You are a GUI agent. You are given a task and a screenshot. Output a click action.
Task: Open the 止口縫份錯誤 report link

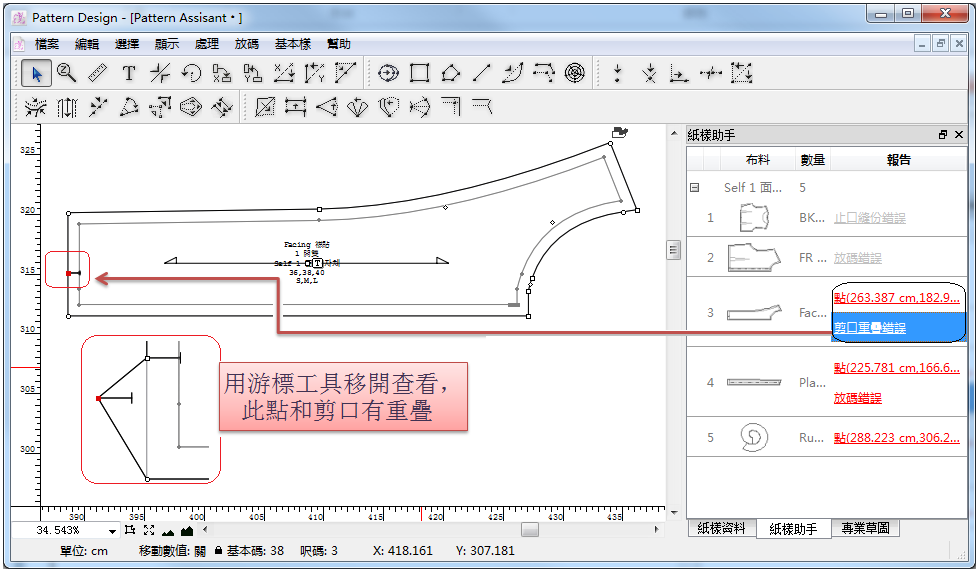(x=870, y=217)
